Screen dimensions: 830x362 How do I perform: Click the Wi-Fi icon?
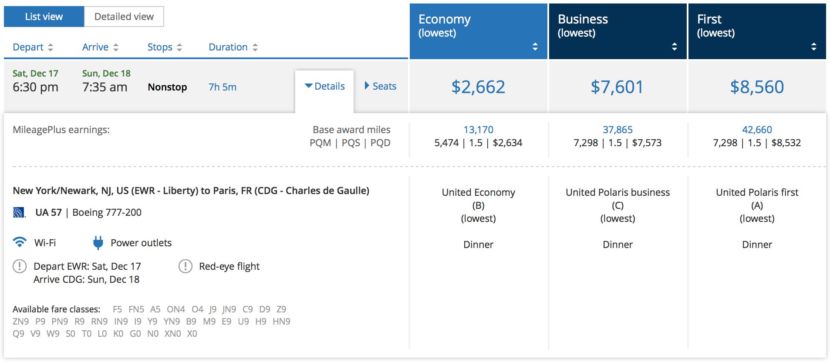[x=20, y=243]
